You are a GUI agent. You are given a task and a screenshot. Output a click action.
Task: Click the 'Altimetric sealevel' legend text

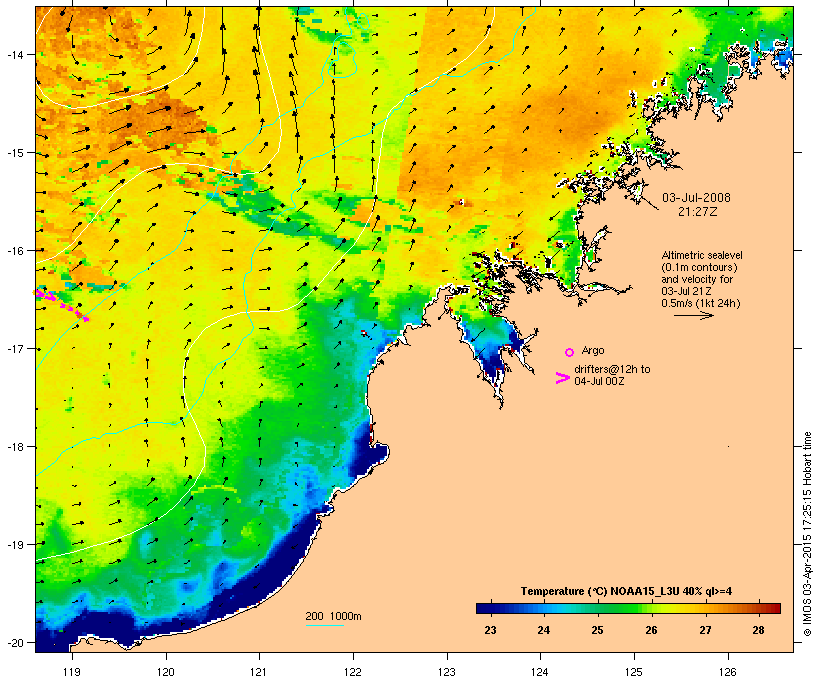(702, 255)
